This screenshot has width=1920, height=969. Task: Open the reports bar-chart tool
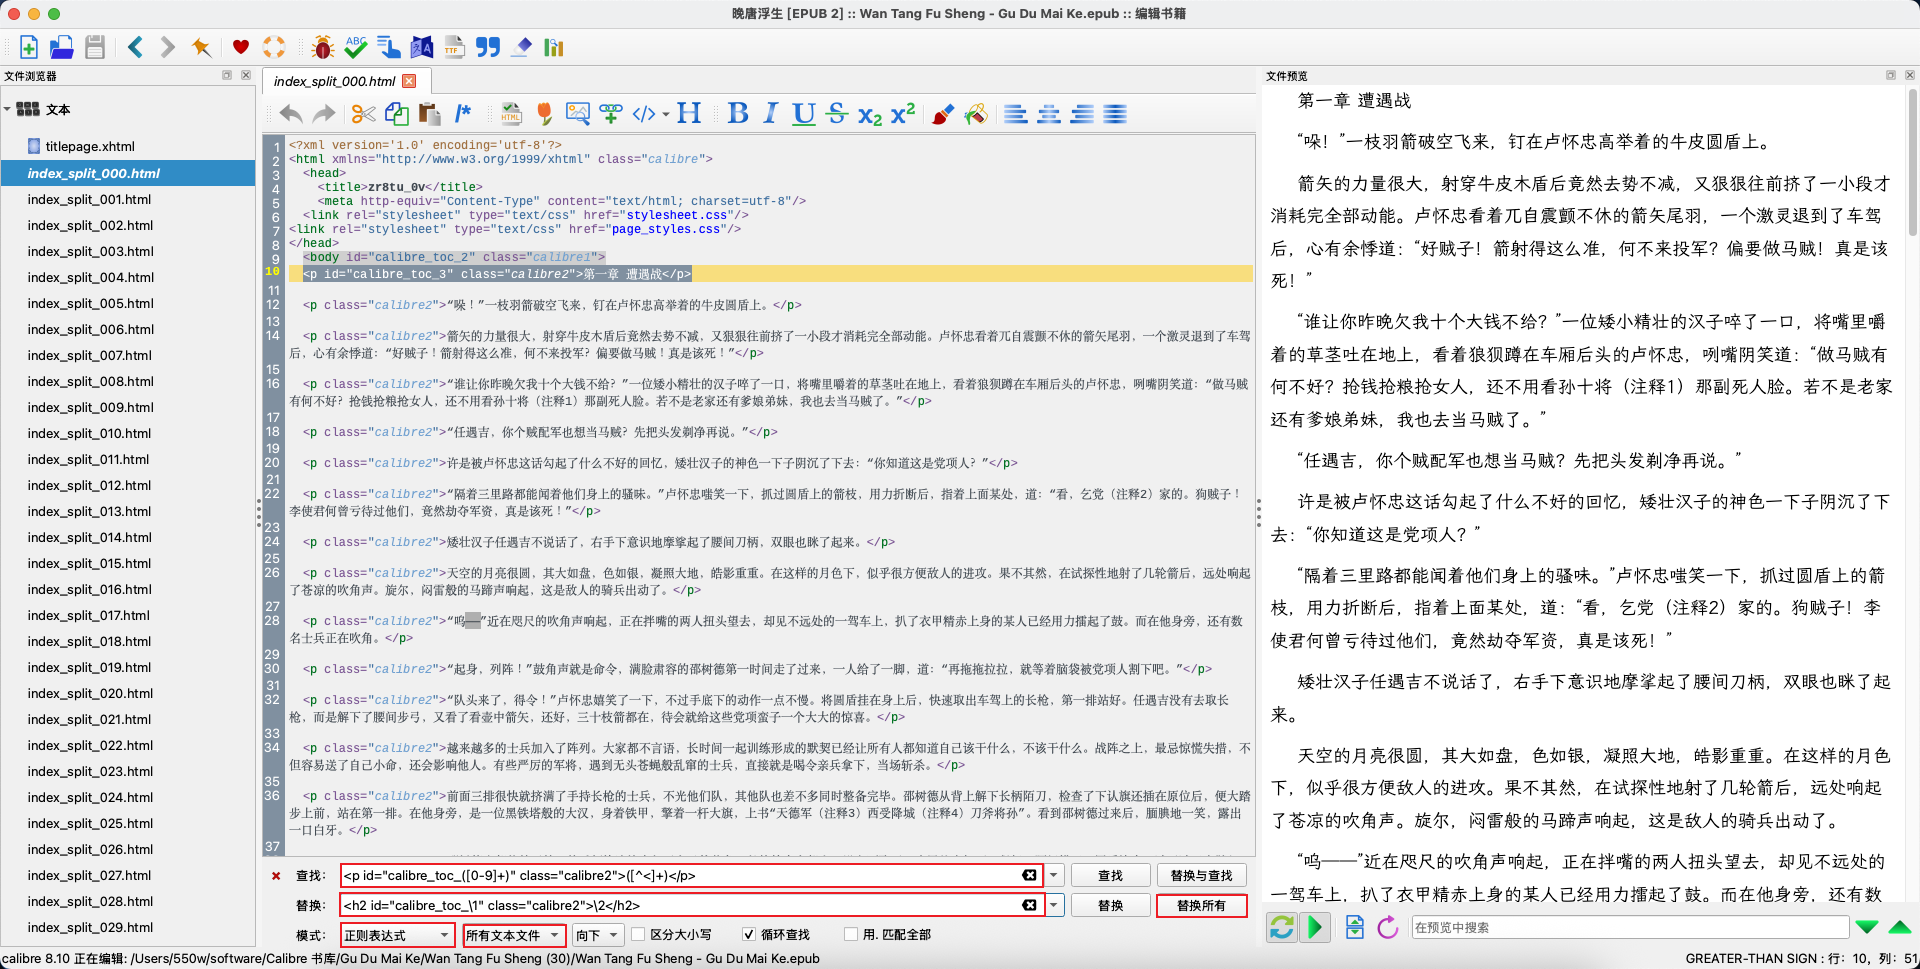tap(553, 47)
